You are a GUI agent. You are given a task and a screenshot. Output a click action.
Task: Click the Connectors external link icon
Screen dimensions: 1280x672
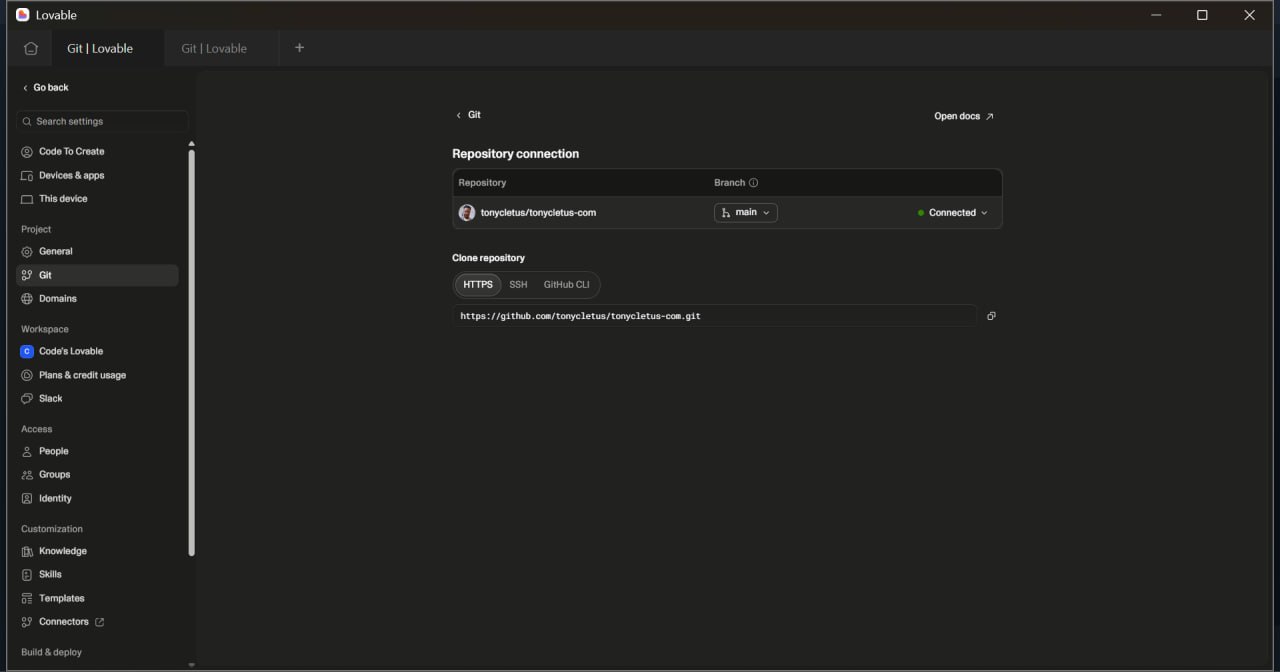(99, 622)
